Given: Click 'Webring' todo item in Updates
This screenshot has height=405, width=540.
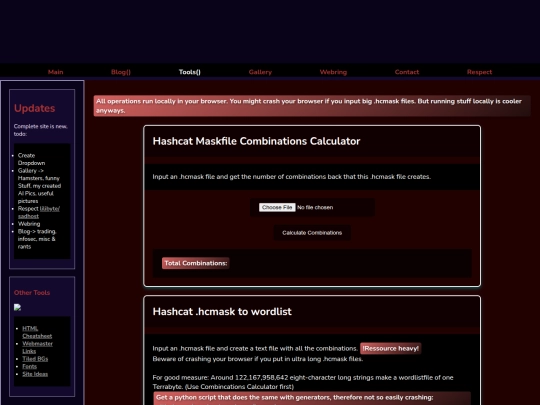Looking at the screenshot, I should [x=29, y=224].
